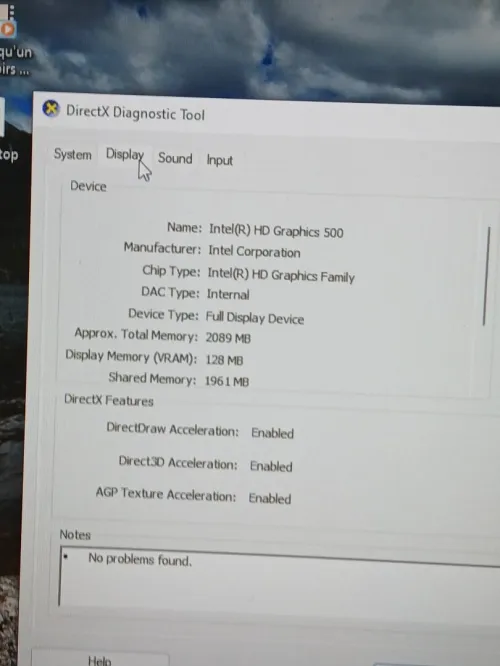Viewport: 500px width, 666px height.
Task: Click the "Device Type:" label
Action: point(164,314)
